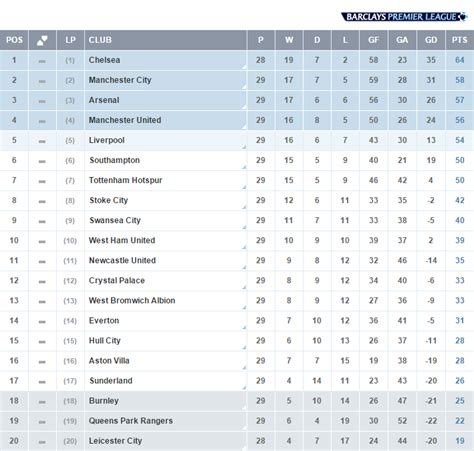Expand the Chelsea row corner triangle
Image resolution: width=474 pixels, height=451 pixels.
point(244,67)
